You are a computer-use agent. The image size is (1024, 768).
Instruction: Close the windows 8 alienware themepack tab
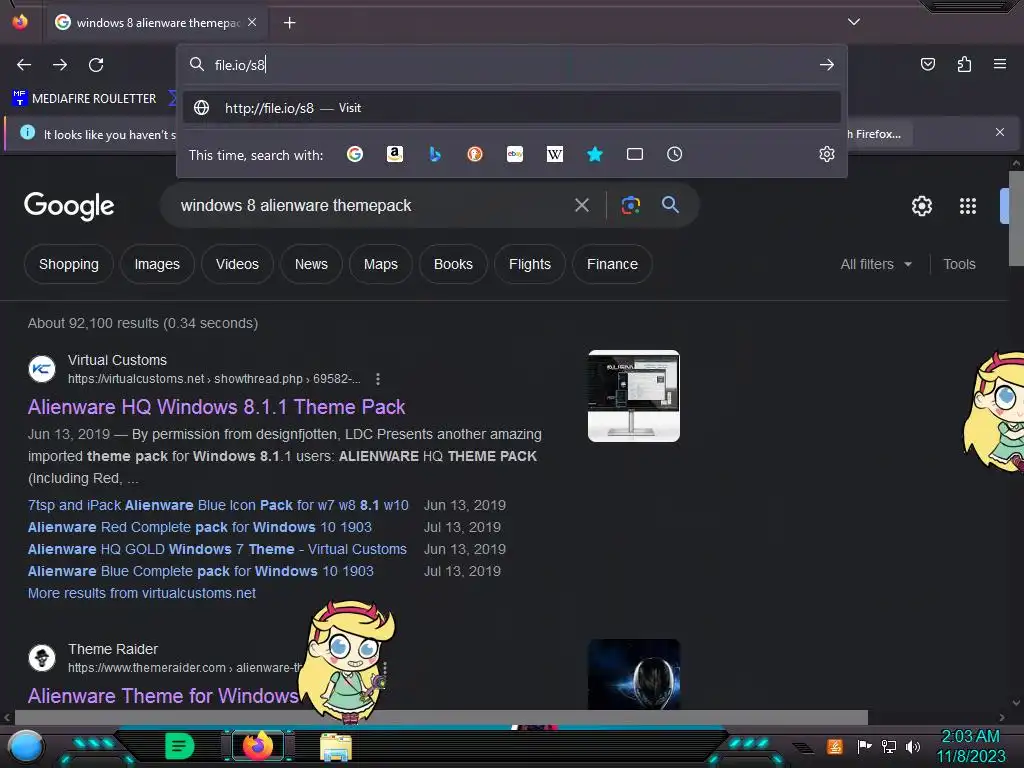pyautogui.click(x=252, y=22)
